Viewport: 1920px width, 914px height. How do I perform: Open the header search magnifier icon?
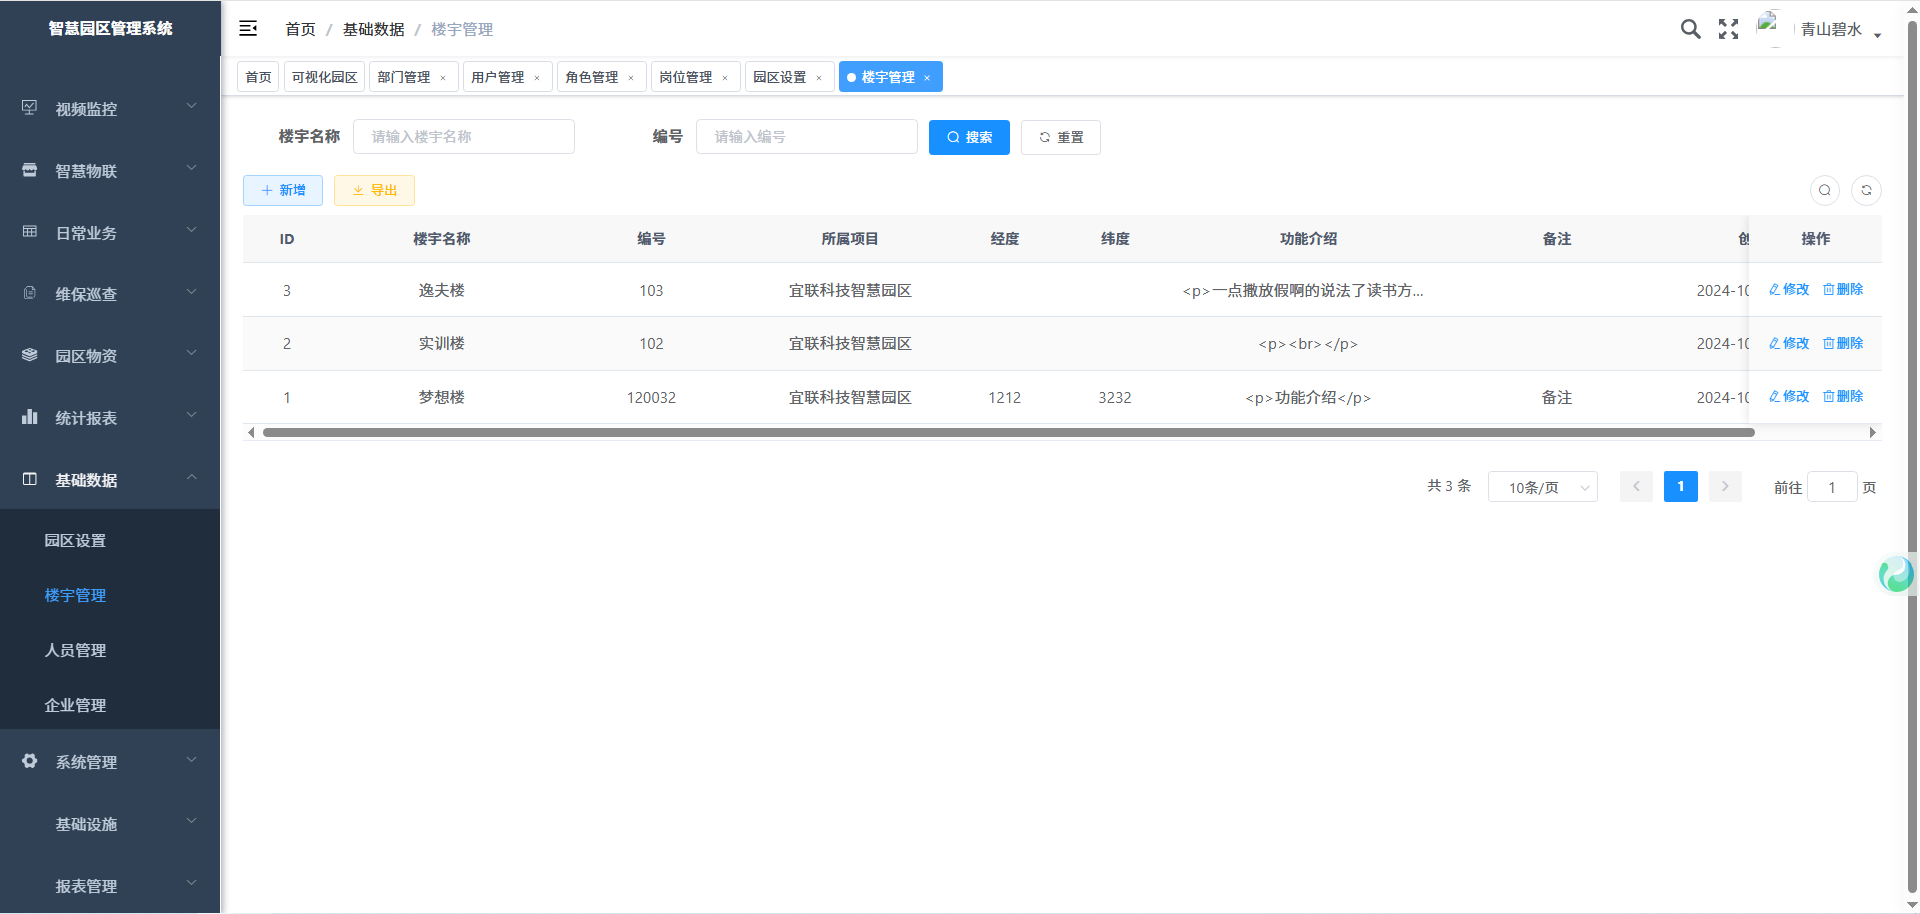tap(1690, 29)
